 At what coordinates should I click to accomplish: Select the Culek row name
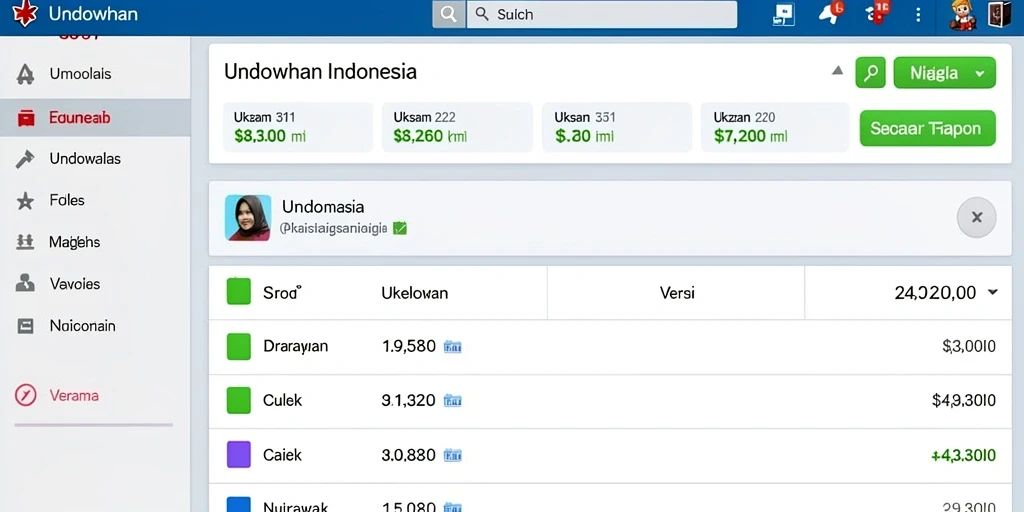pos(282,400)
